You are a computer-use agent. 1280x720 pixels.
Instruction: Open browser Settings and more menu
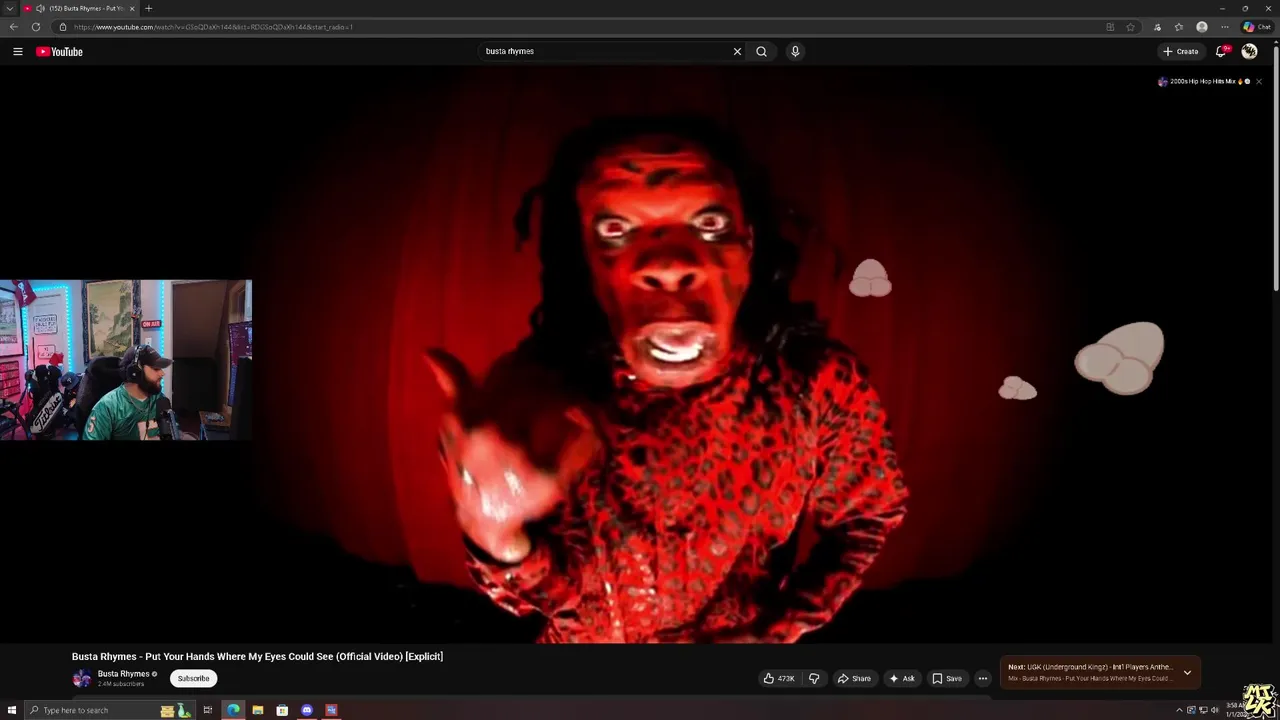tap(1224, 27)
